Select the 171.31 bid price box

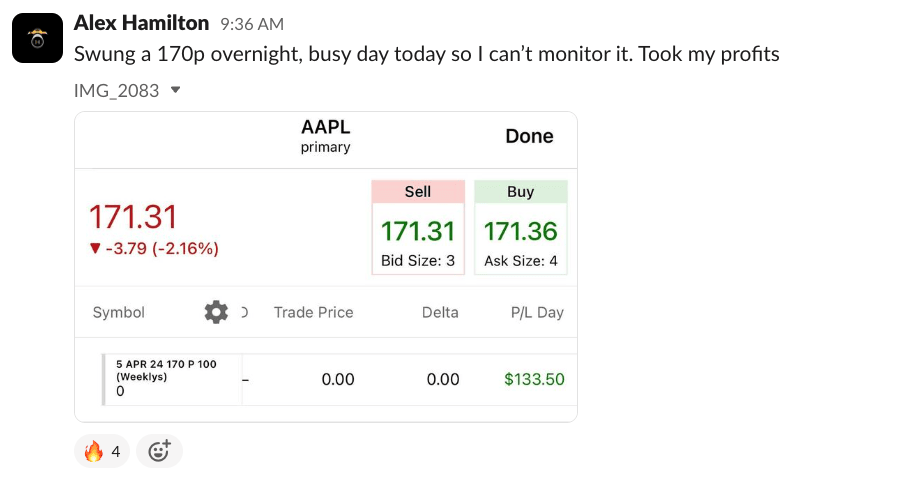[x=418, y=240]
